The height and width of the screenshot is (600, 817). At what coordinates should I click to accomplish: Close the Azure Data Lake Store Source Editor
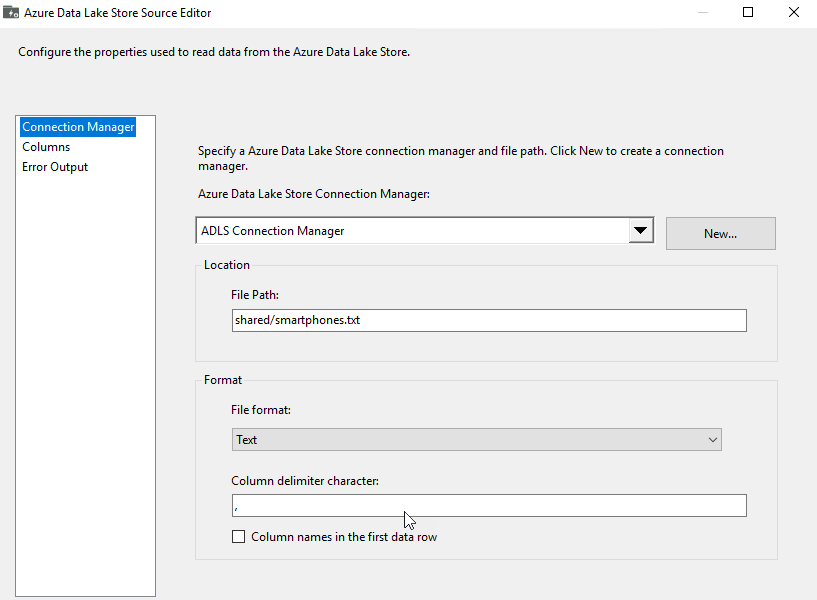(x=794, y=12)
